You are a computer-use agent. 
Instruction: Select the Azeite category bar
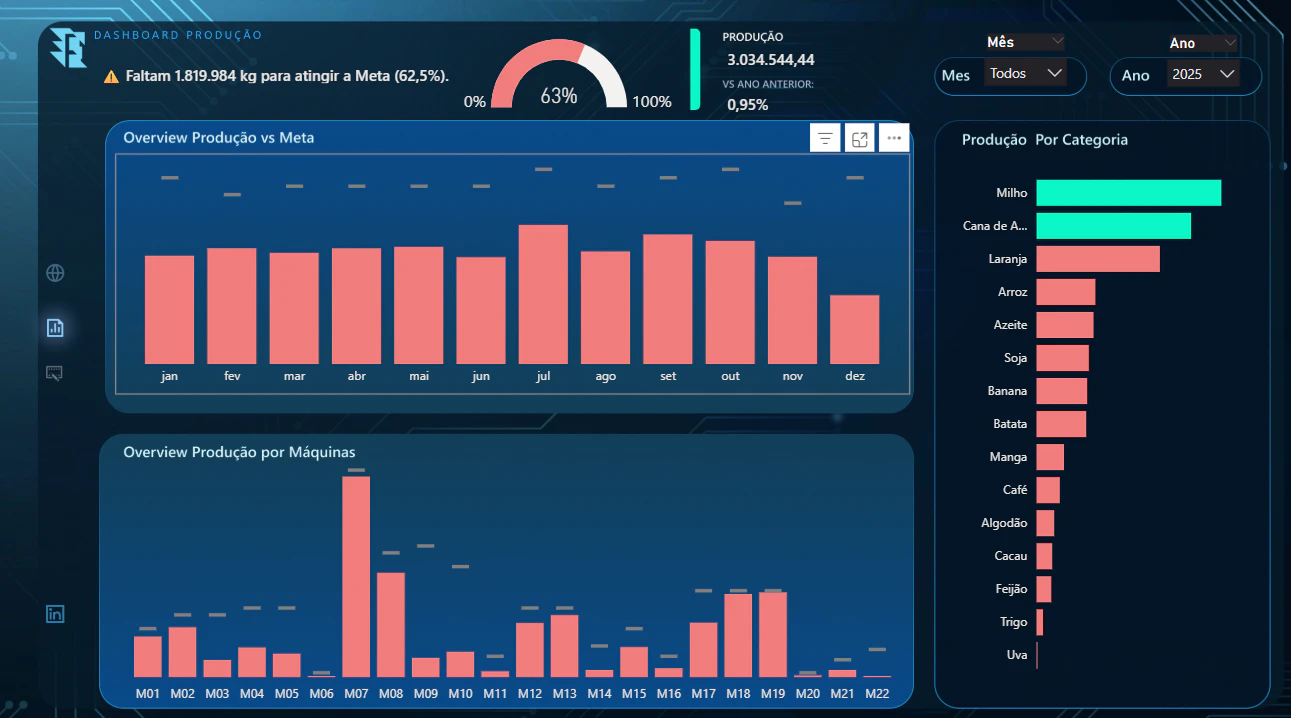coord(1065,325)
